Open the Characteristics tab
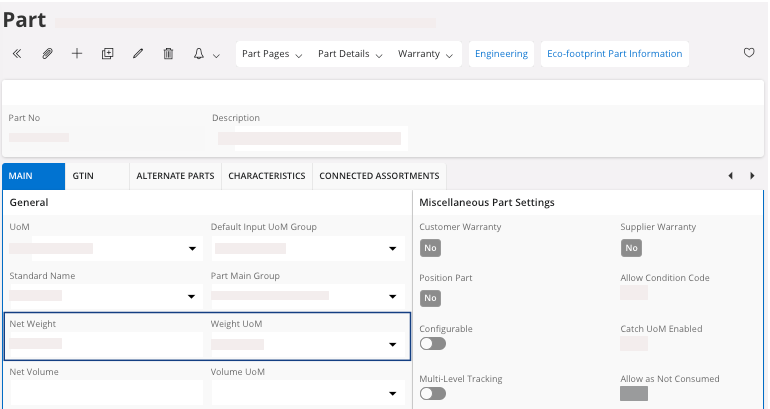The image size is (770, 409). [x=266, y=176]
